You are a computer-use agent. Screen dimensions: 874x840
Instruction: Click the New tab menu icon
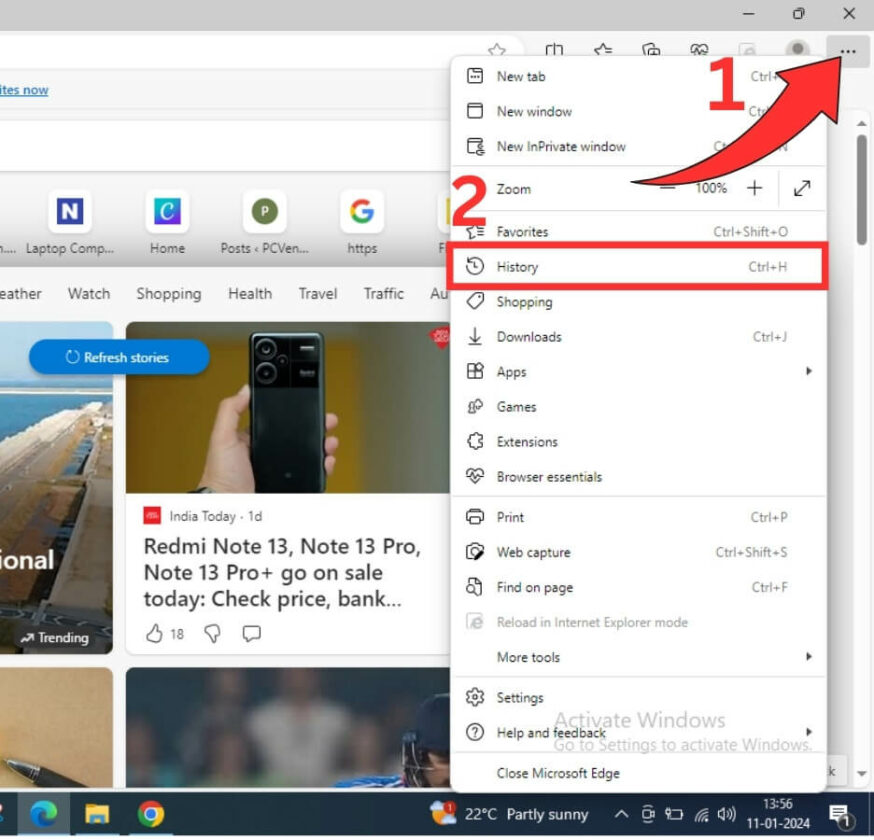(x=475, y=76)
